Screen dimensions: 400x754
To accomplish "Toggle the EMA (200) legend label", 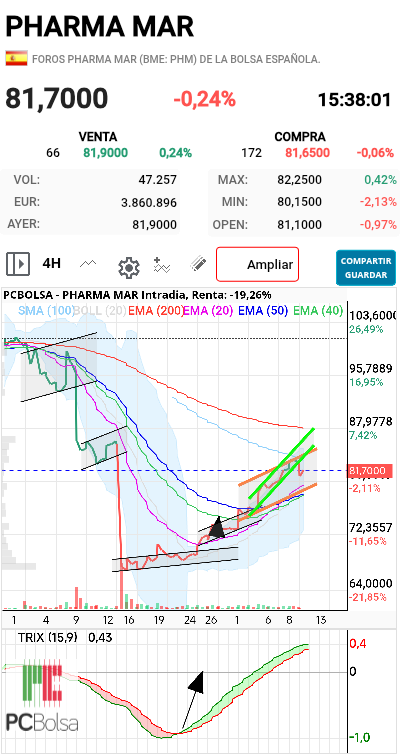I will 156,311.
